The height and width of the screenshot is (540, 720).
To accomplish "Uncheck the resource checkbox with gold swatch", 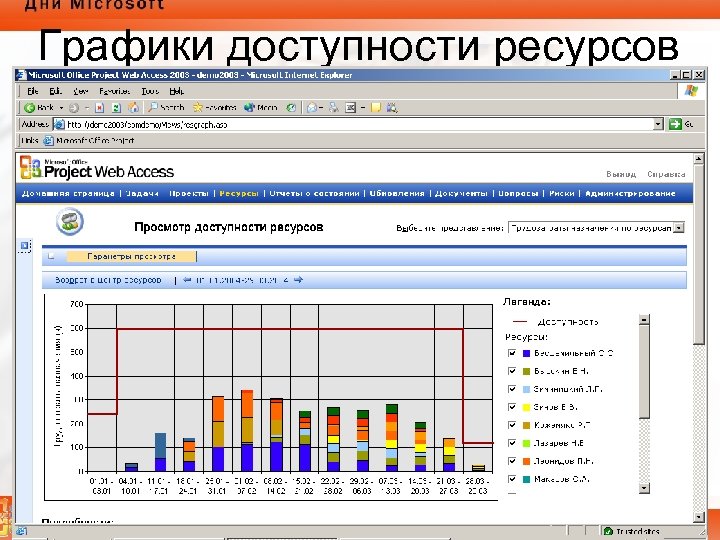I will [512, 425].
